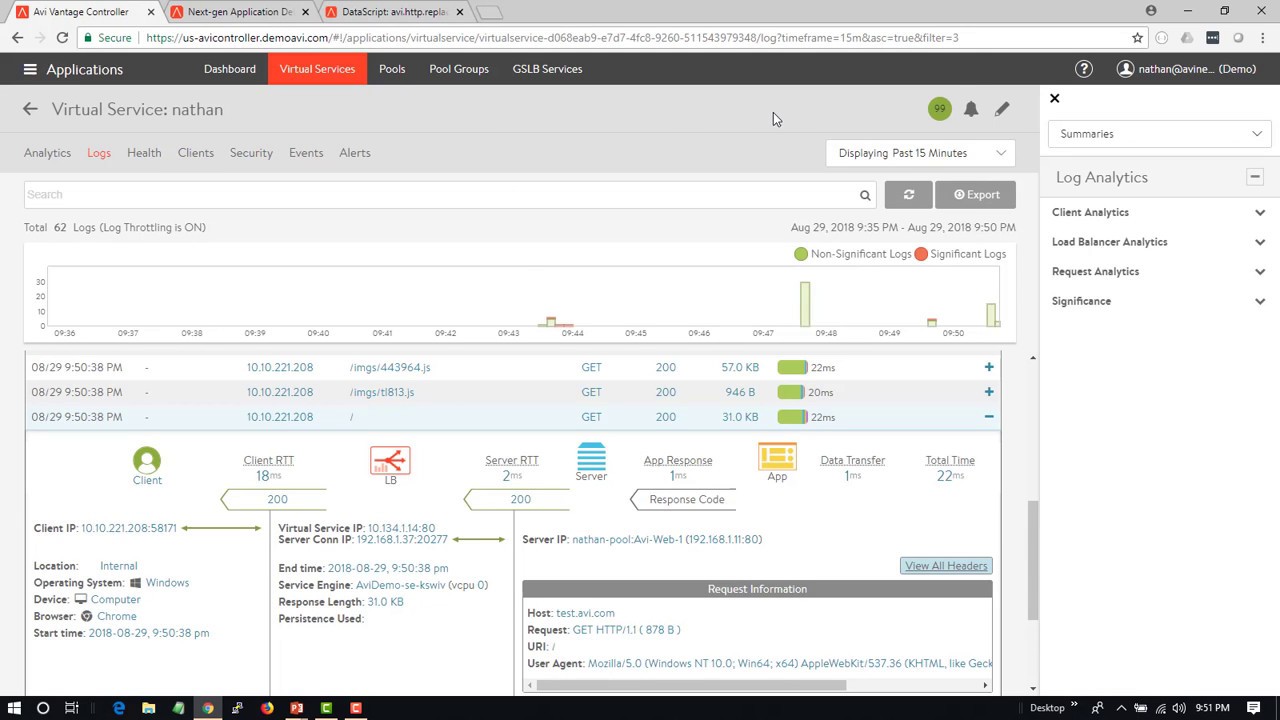Click the user account avatar icon

coord(1125,69)
